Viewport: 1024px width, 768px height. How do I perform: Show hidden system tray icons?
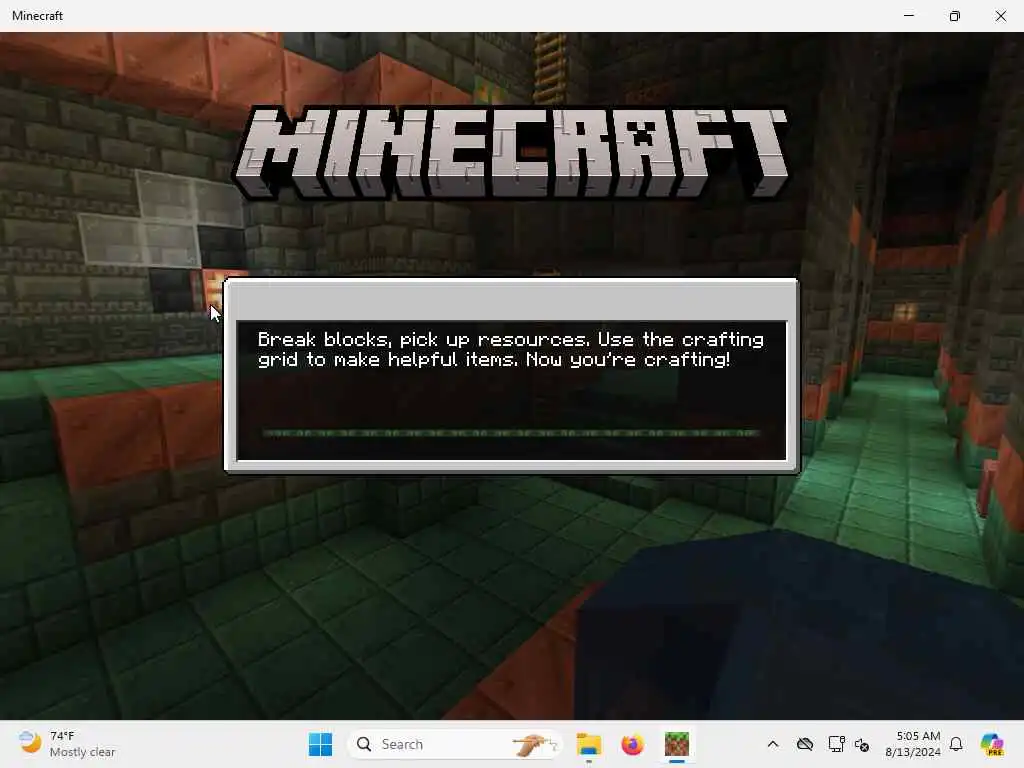(773, 744)
